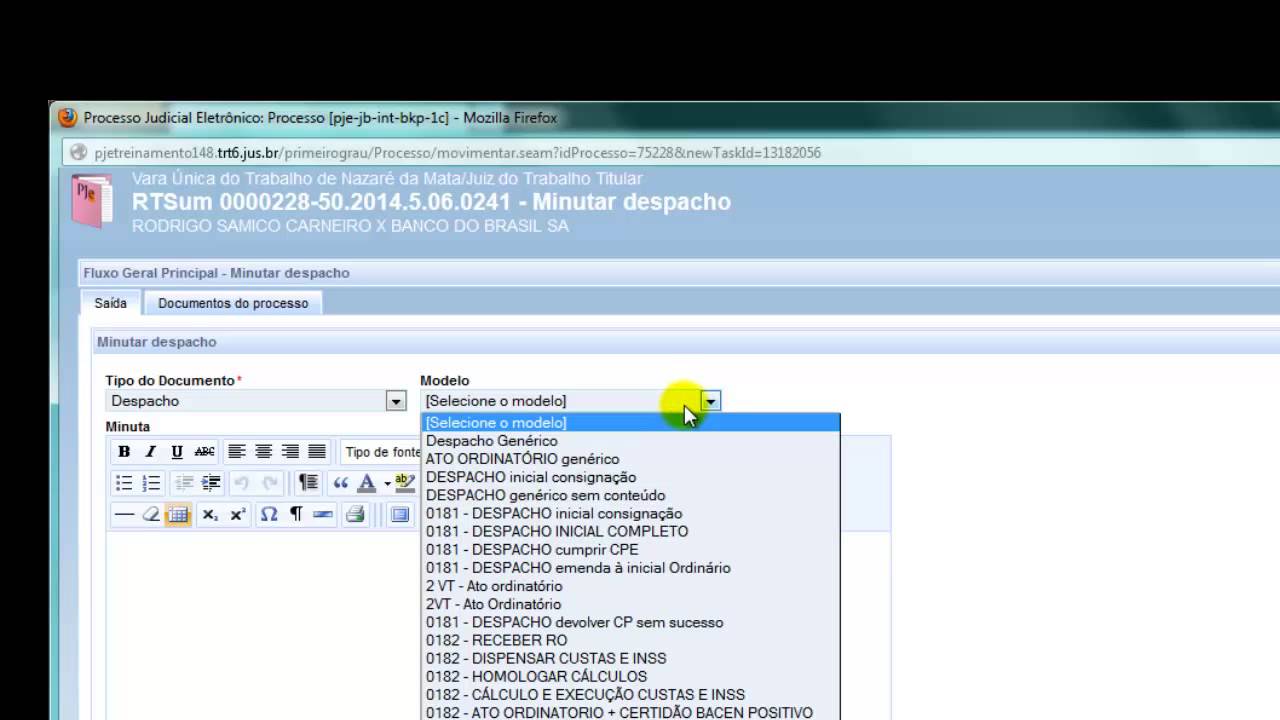
Task: Center align text in the editor
Action: 264,452
